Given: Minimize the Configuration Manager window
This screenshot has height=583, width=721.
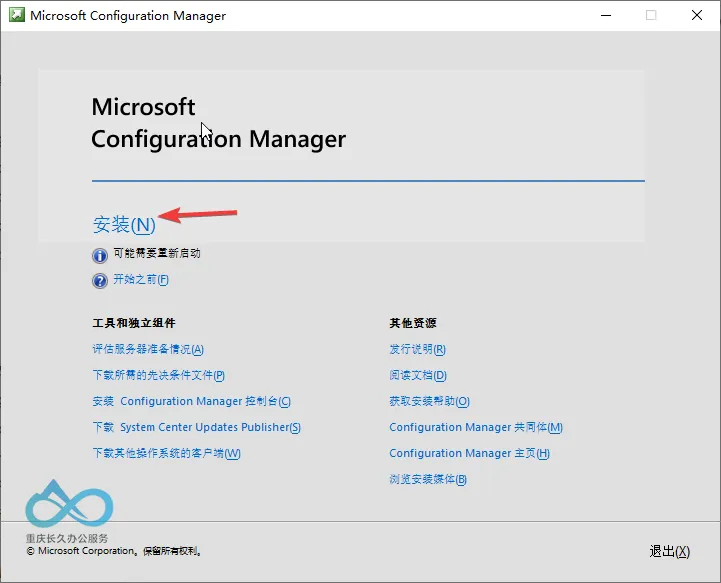Looking at the screenshot, I should click(x=606, y=15).
